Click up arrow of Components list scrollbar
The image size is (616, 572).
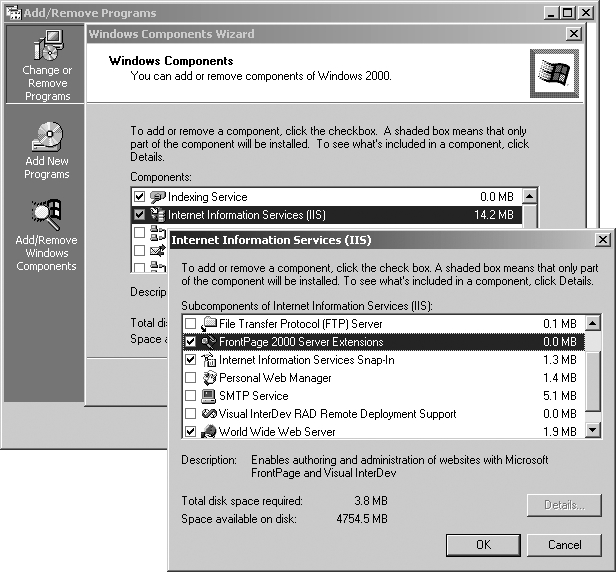point(530,196)
